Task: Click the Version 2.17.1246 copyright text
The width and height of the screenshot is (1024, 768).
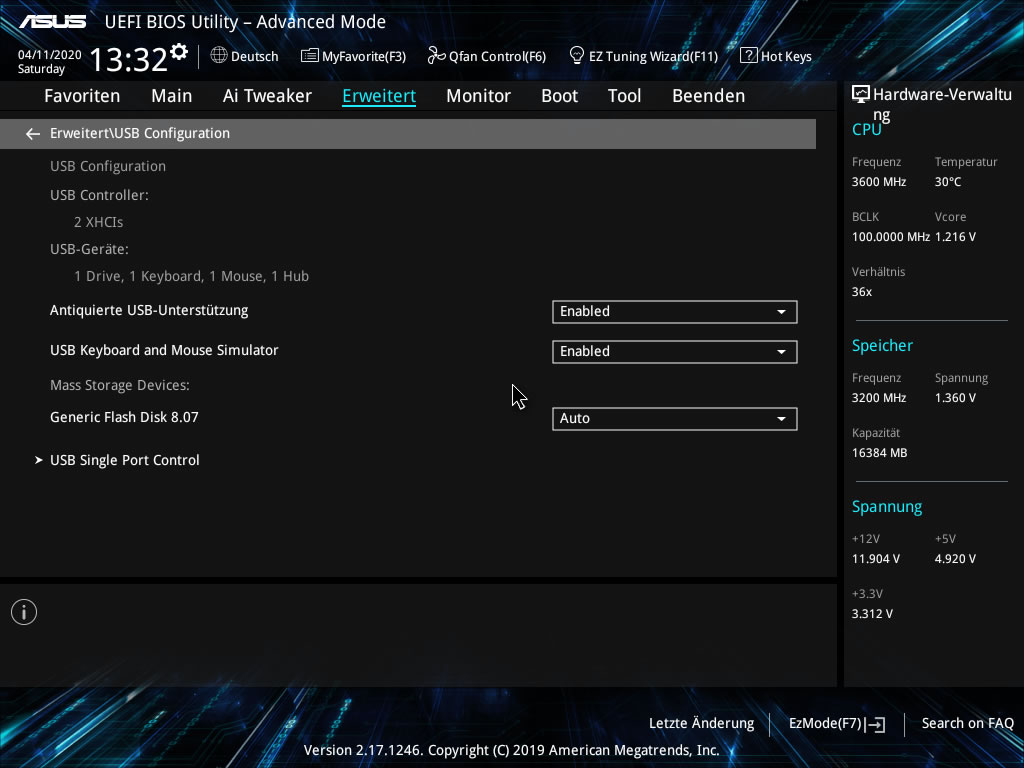Action: click(511, 750)
